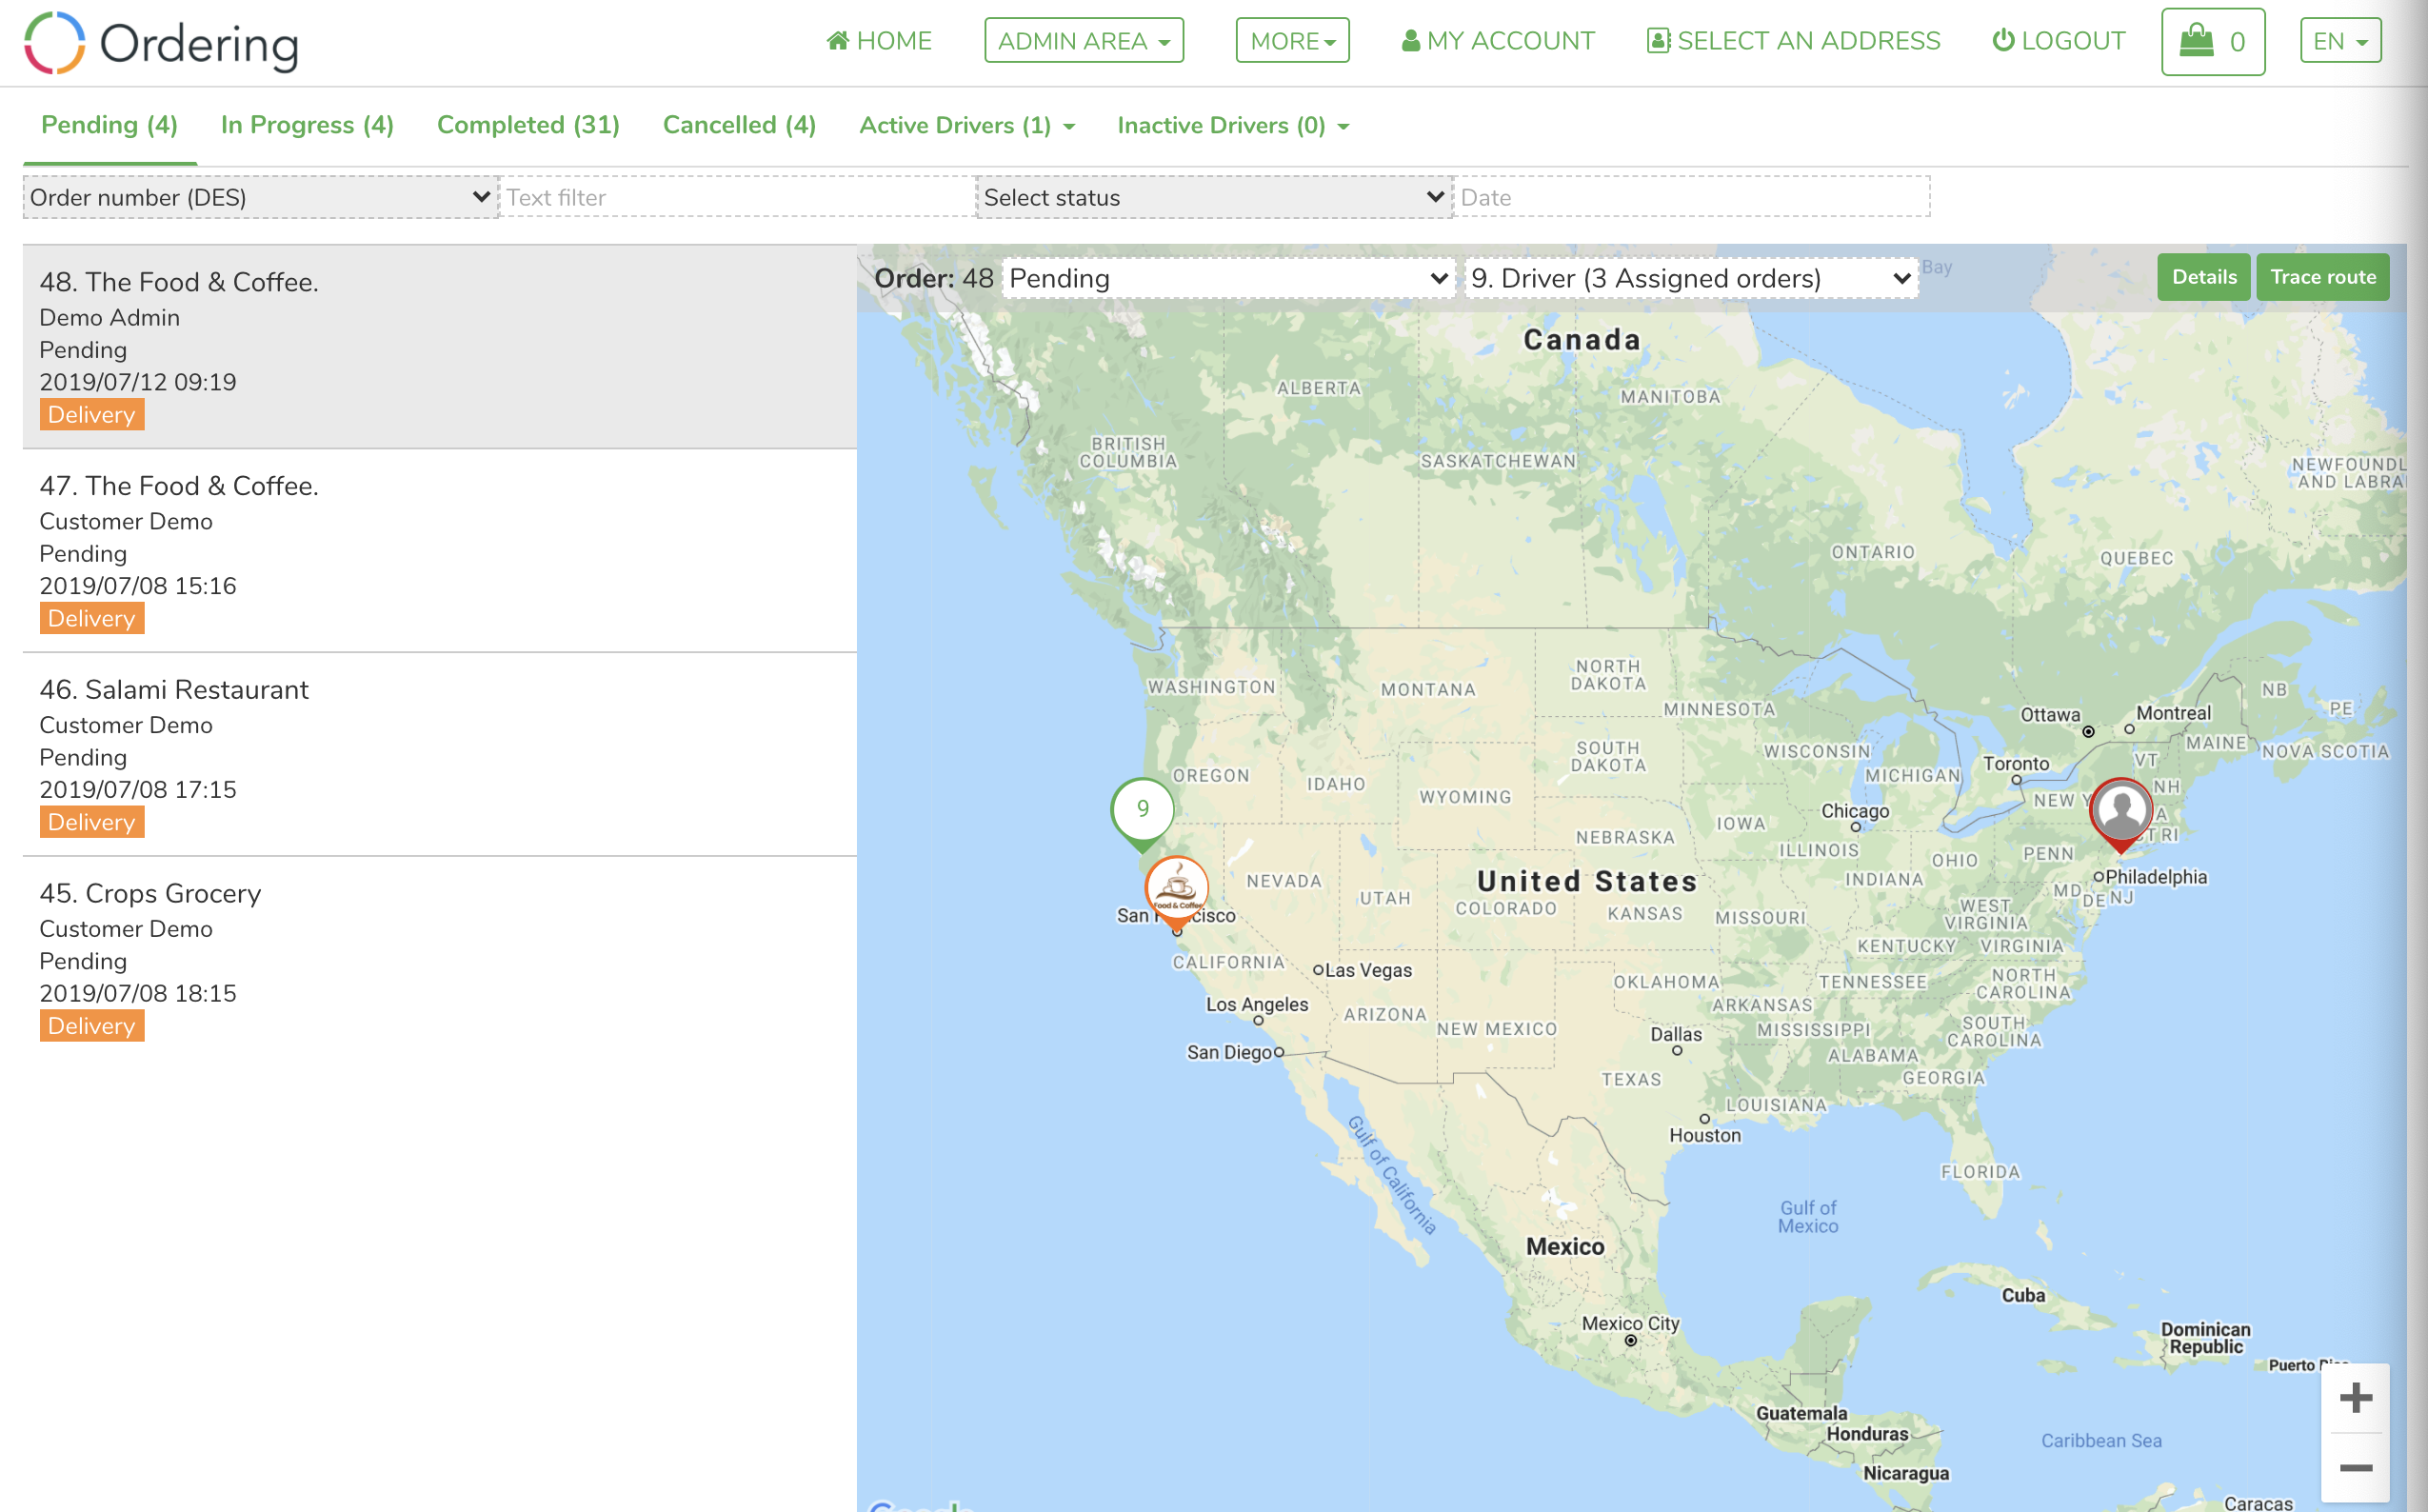Viewport: 2428px width, 1512px height.
Task: Open the Completed (31) tab
Action: (528, 125)
